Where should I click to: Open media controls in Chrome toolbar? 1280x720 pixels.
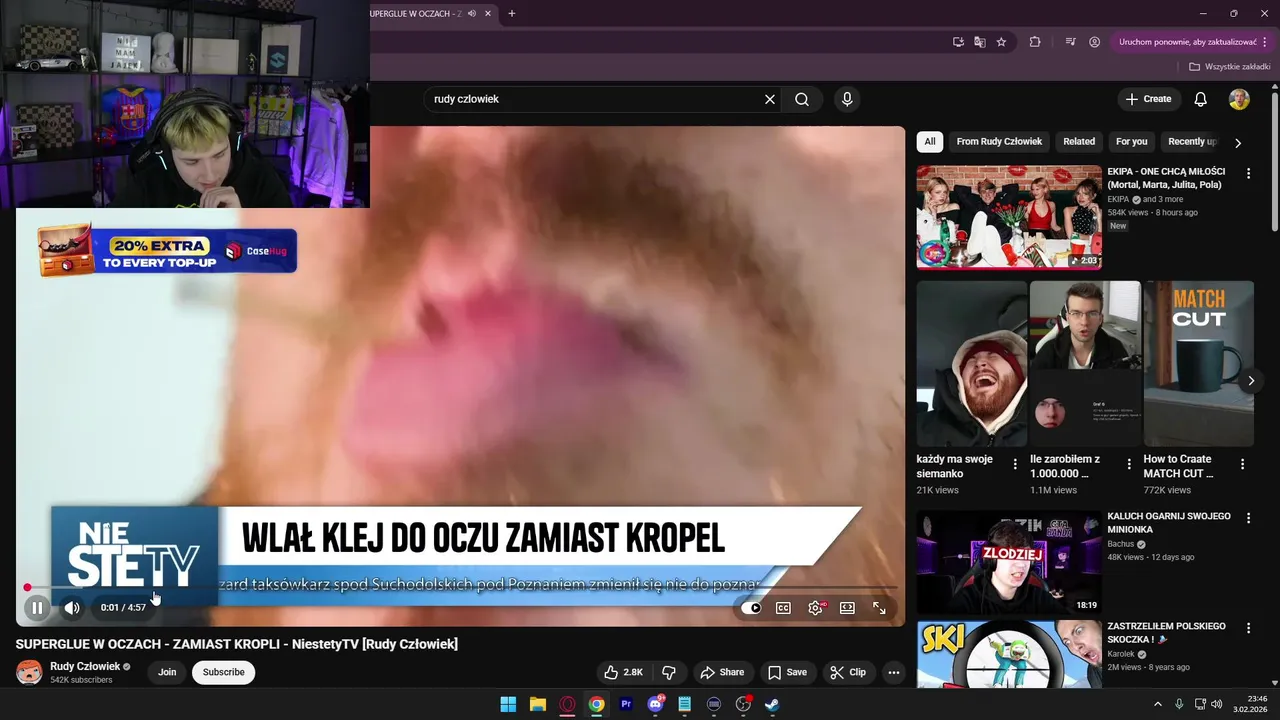1070,42
